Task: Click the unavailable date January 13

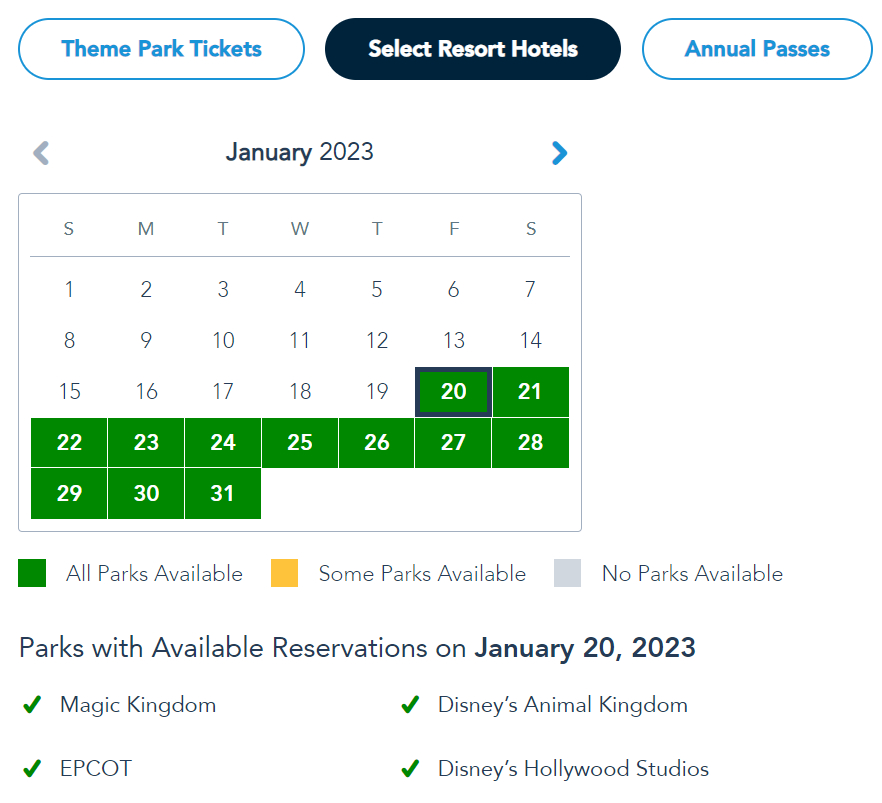Action: (x=453, y=340)
